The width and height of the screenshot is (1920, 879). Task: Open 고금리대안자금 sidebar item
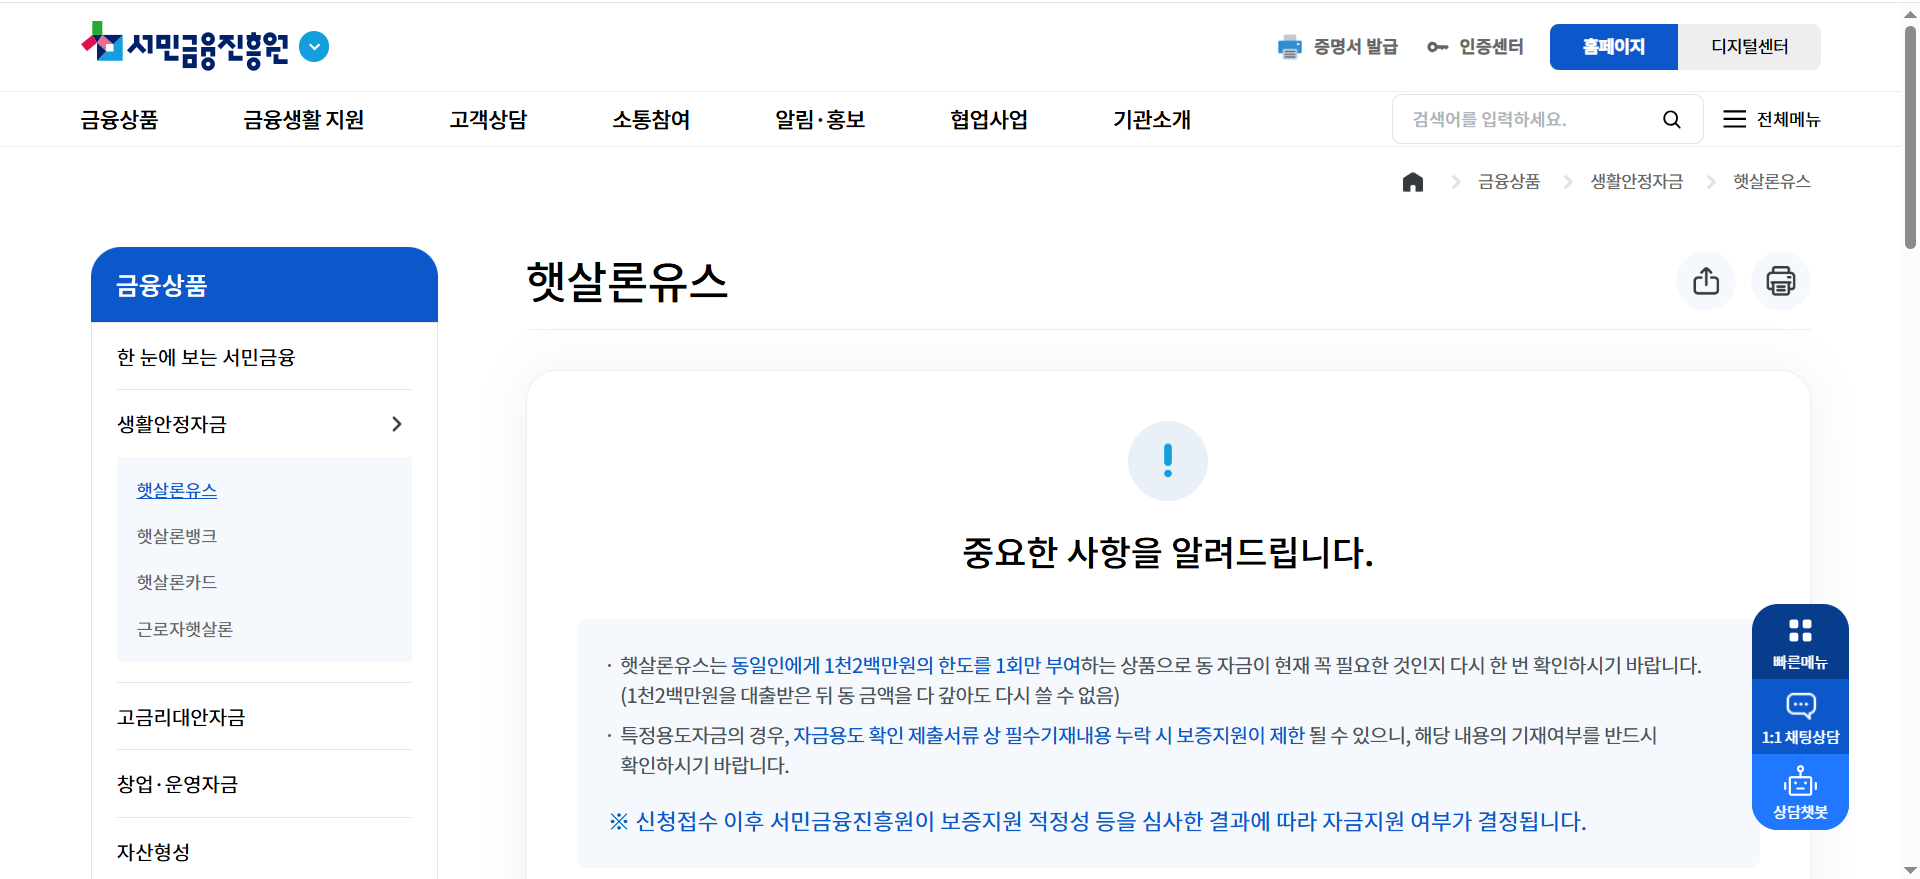pos(181,717)
